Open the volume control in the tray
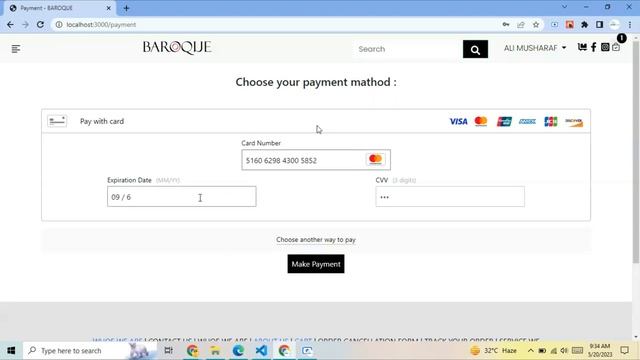Image resolution: width=640 pixels, height=360 pixels. click(564, 350)
